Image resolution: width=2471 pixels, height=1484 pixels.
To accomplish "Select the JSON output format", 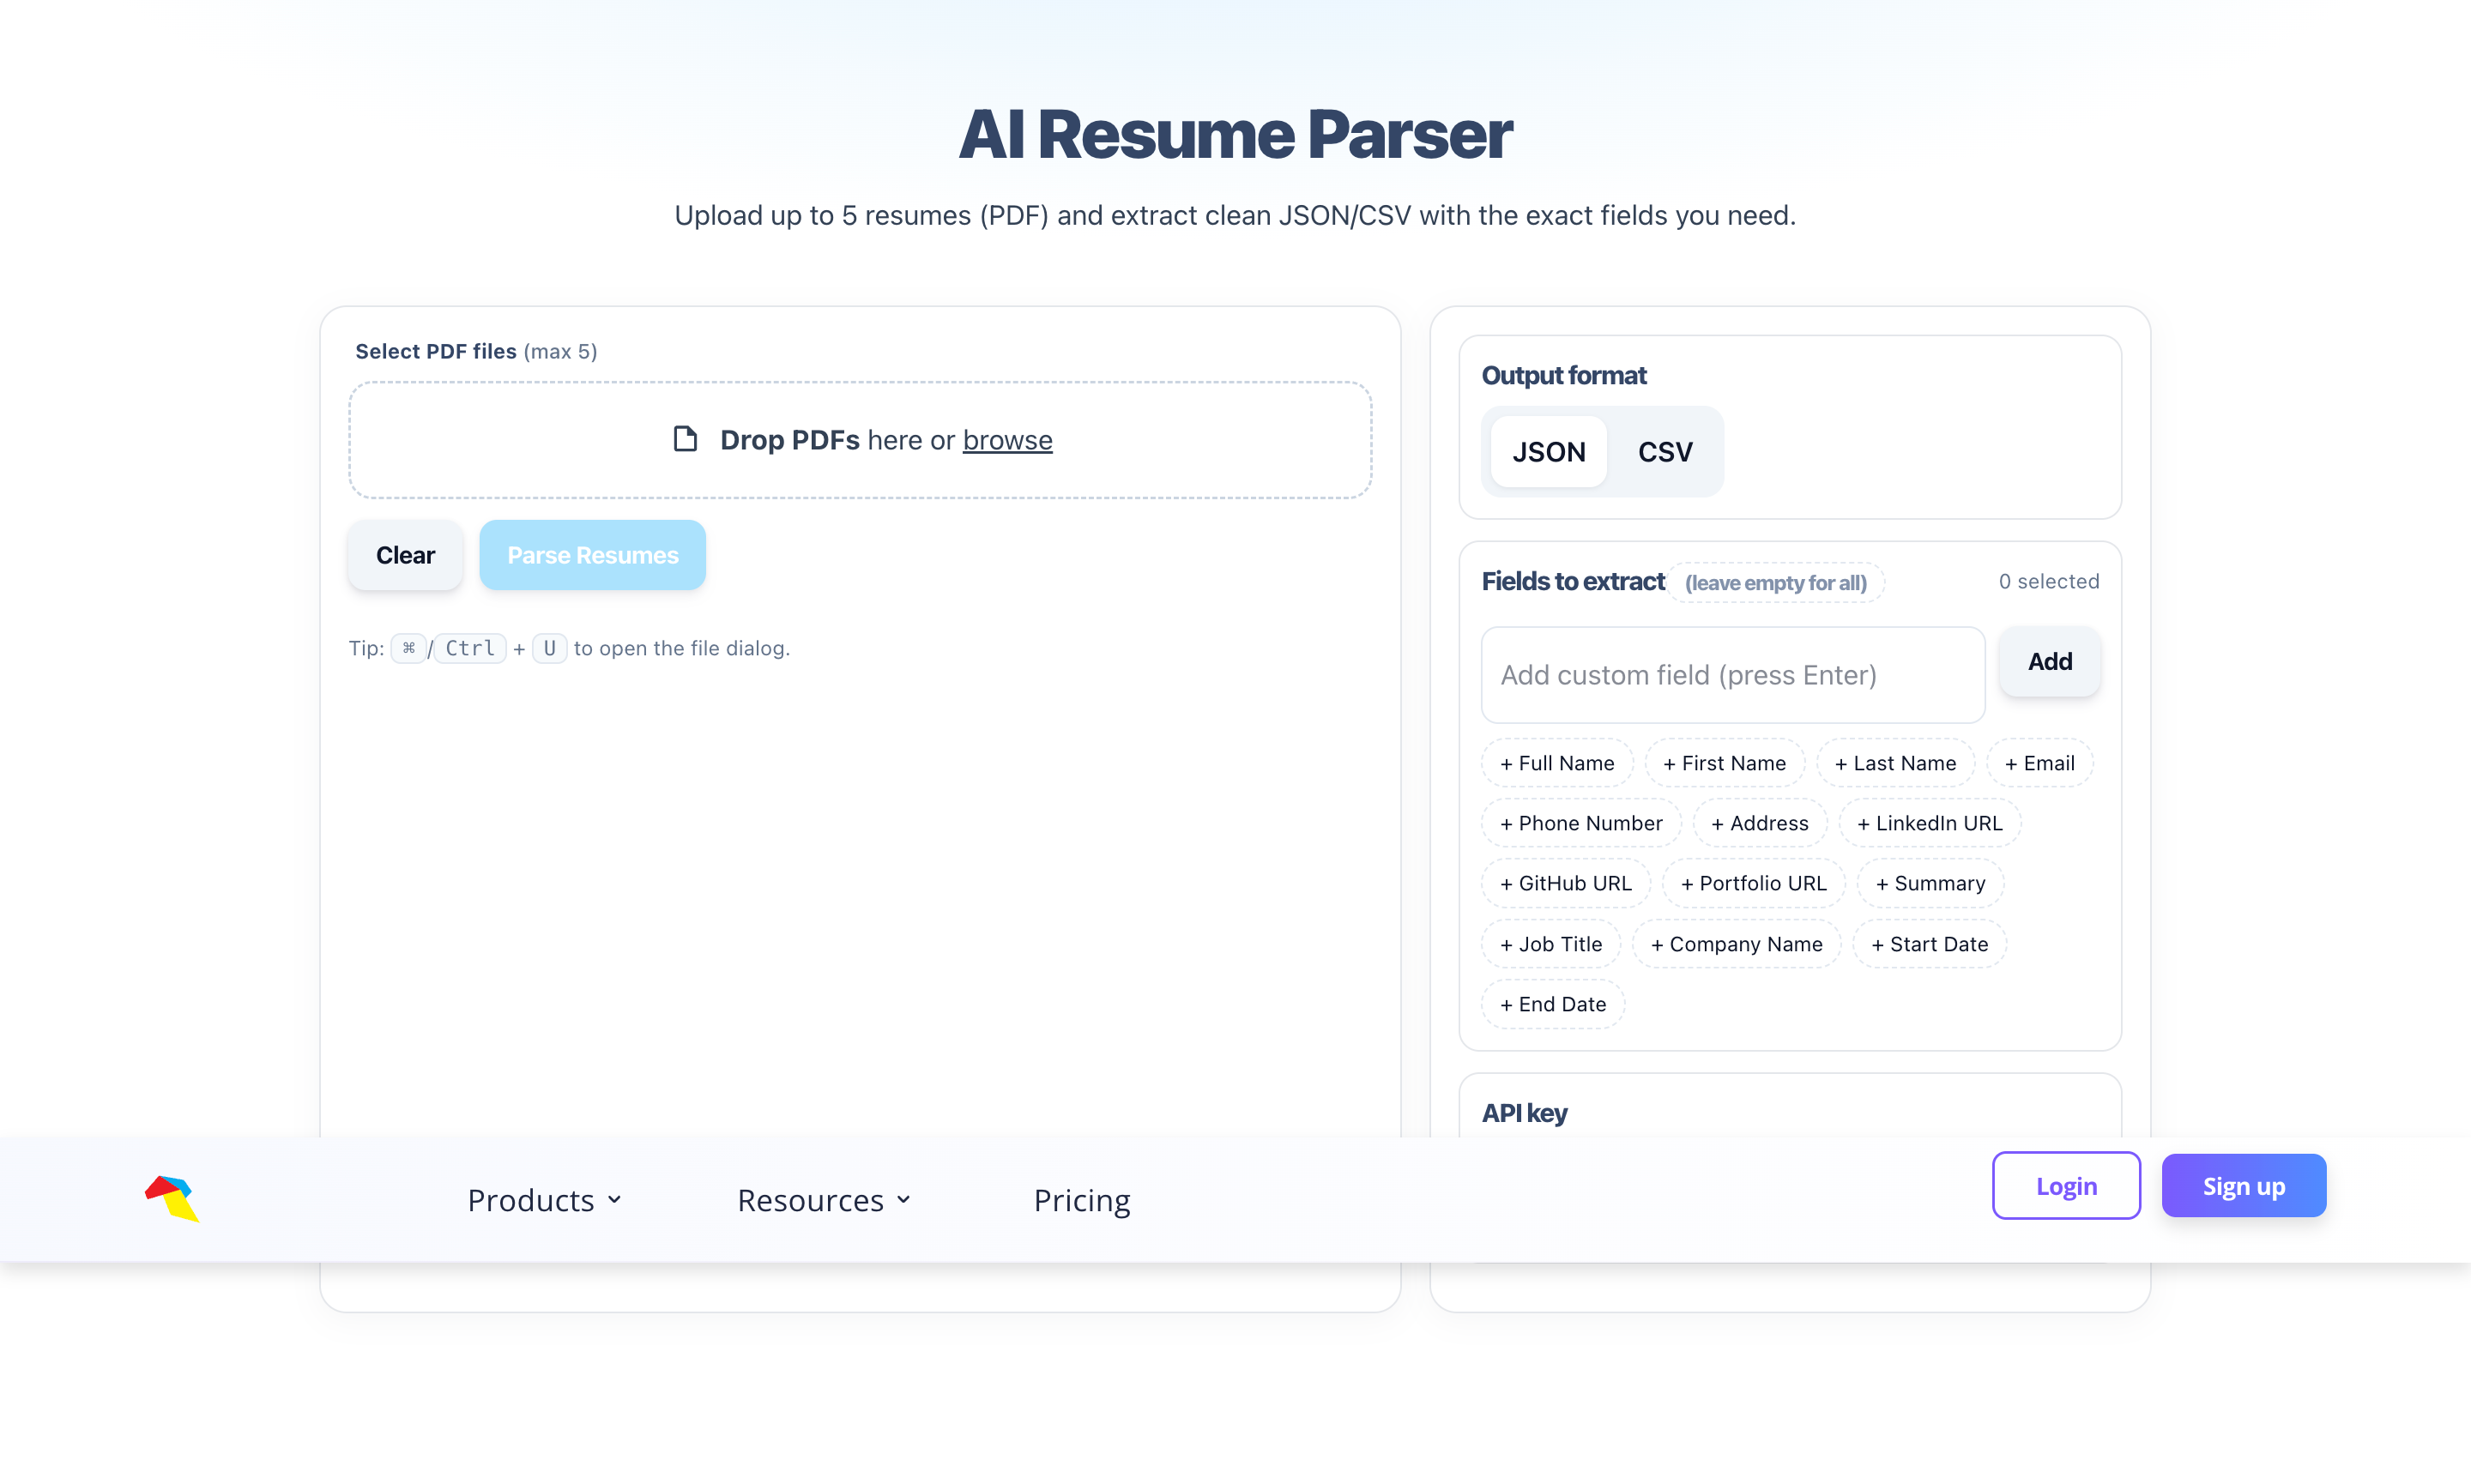I will (1547, 451).
